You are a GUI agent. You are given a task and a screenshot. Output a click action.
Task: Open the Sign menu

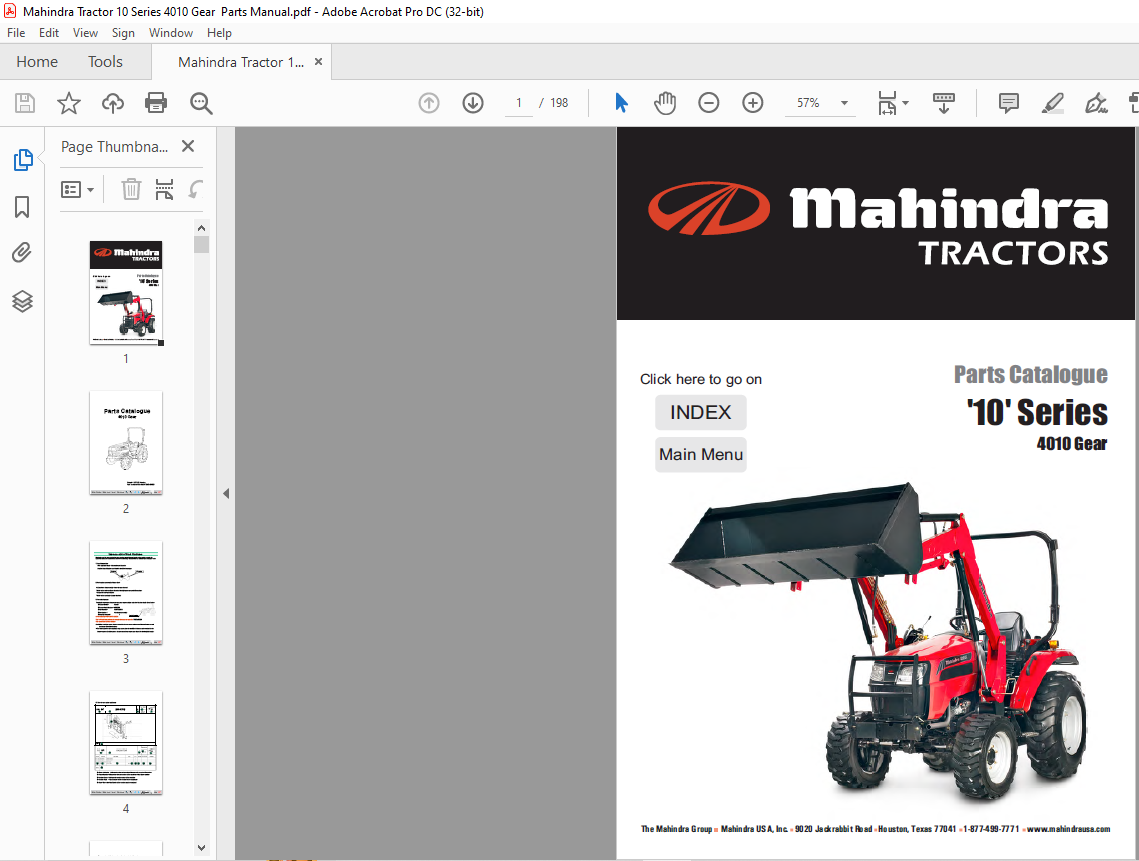click(x=123, y=33)
